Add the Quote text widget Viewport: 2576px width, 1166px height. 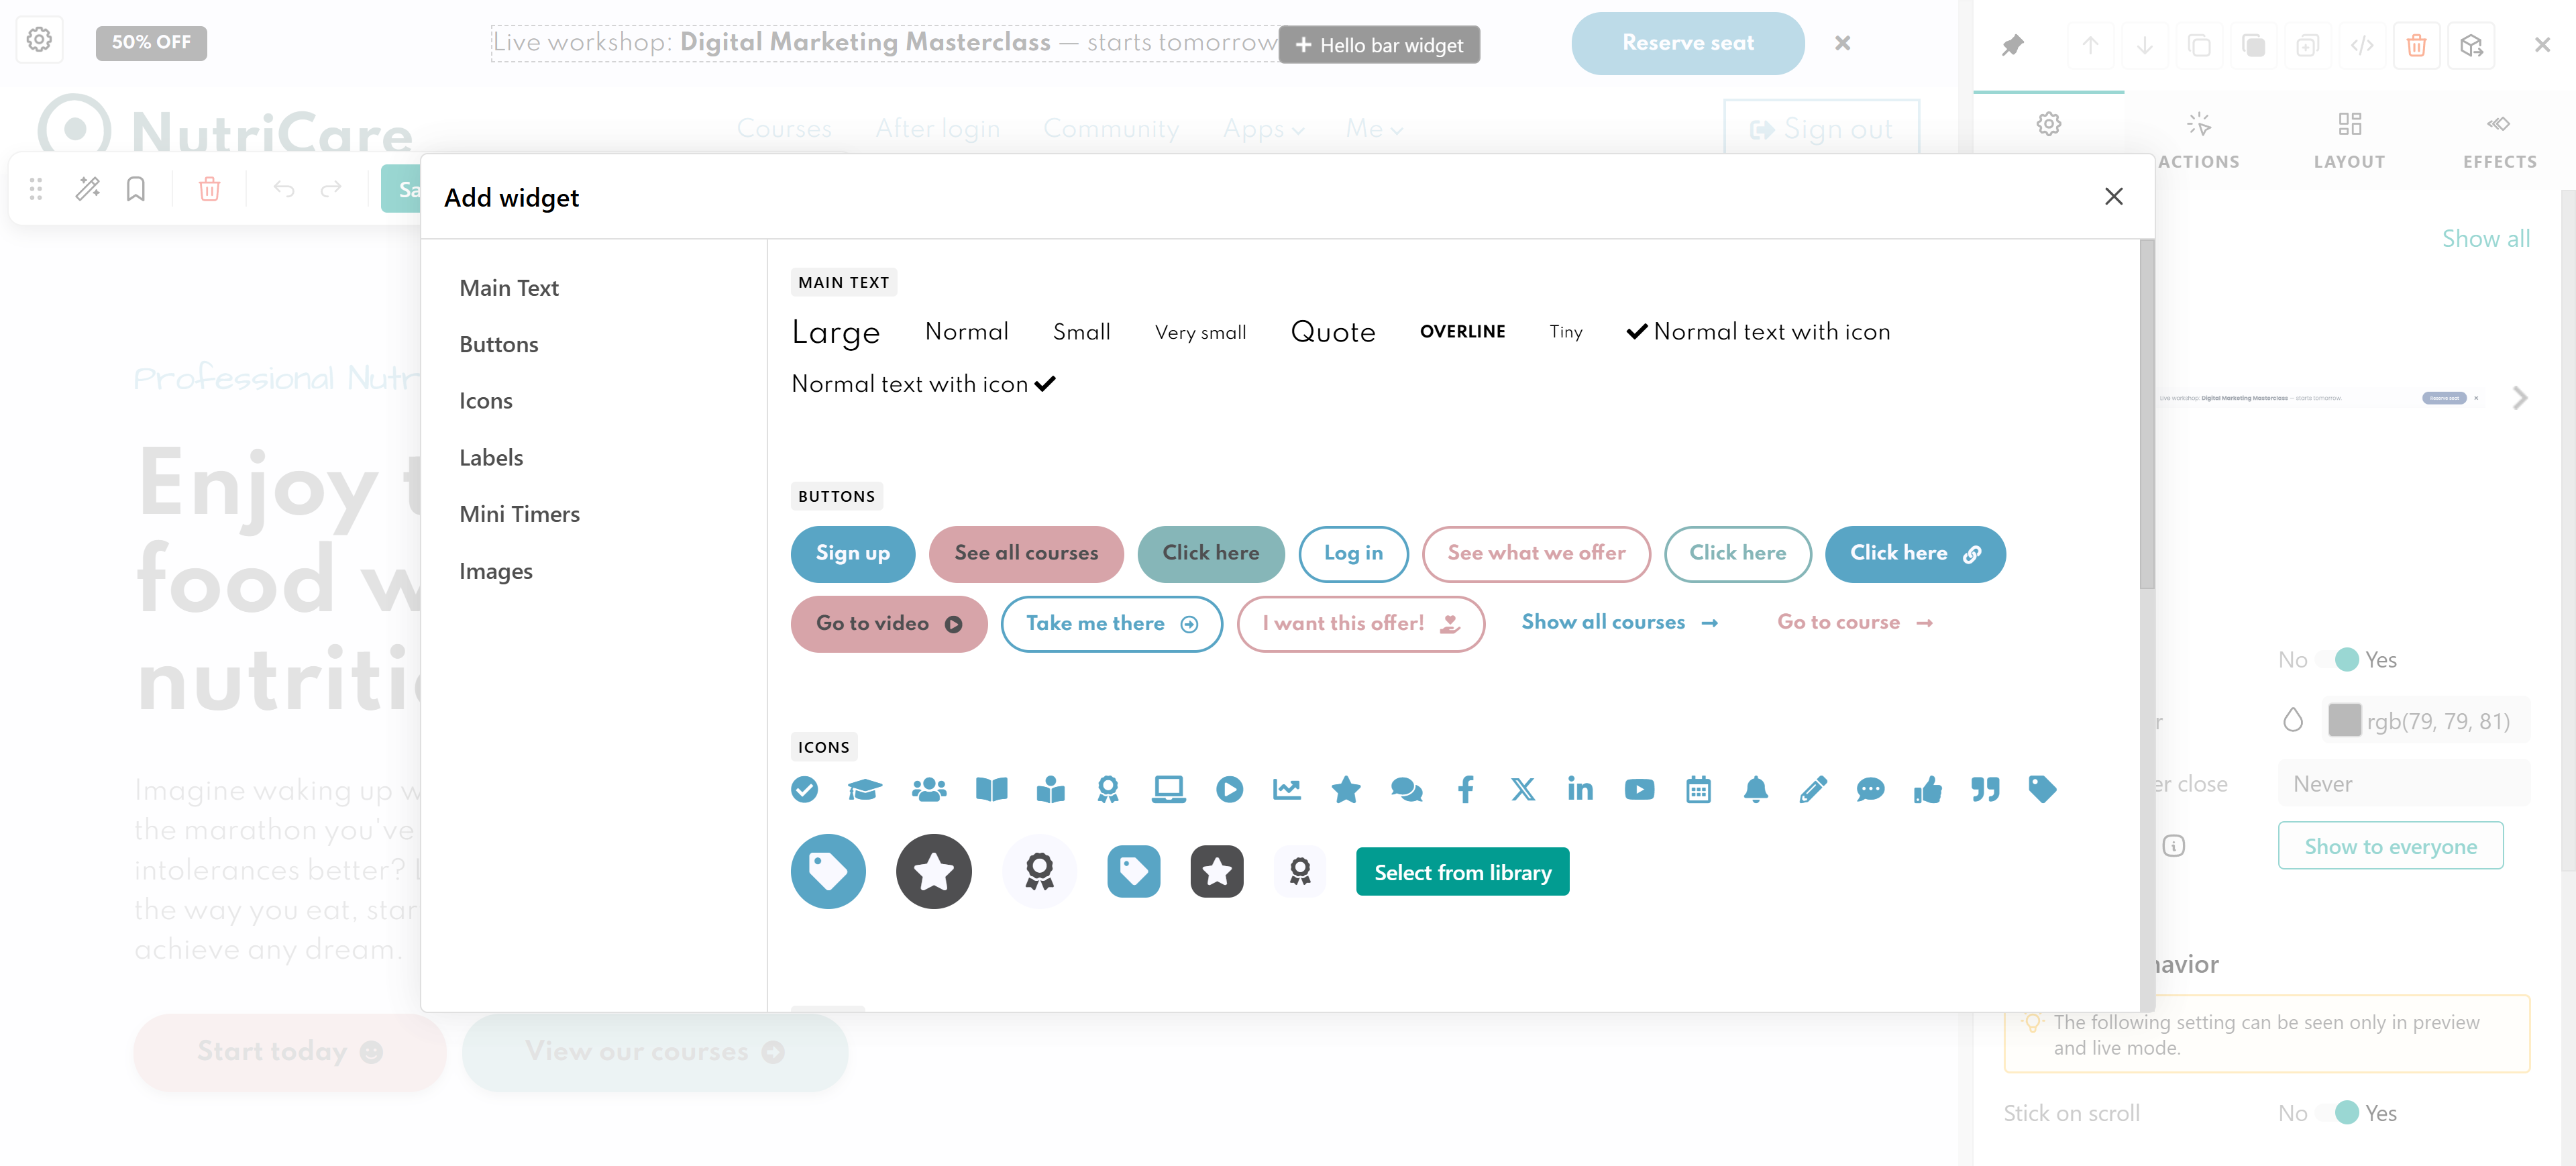1332,332
